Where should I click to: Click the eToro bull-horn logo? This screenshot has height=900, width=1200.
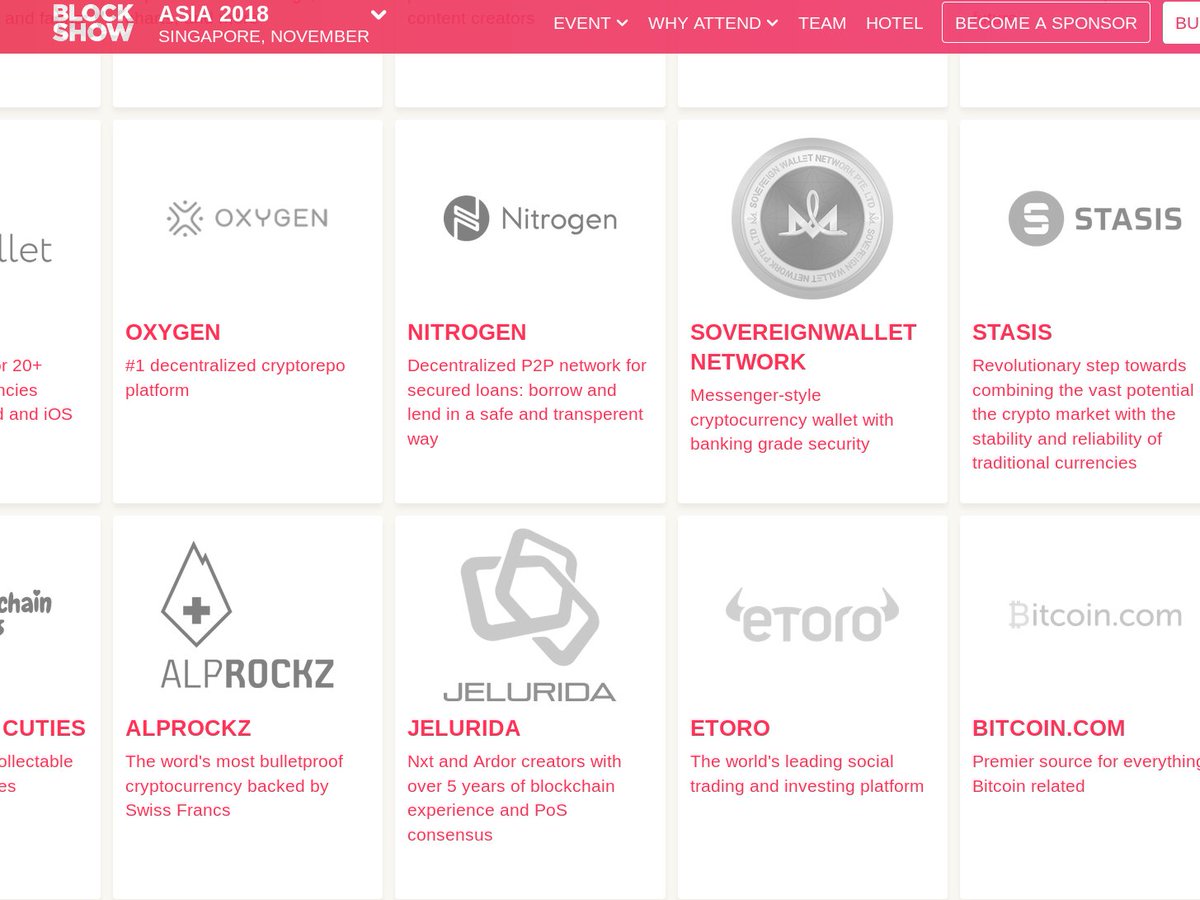[x=812, y=615]
